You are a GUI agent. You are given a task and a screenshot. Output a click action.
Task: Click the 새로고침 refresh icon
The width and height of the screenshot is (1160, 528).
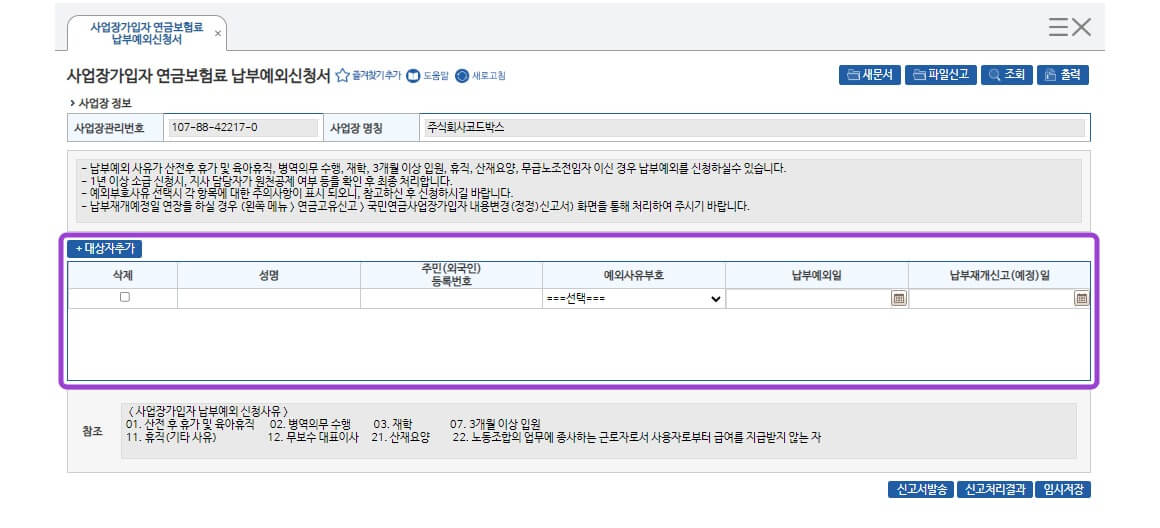point(462,76)
